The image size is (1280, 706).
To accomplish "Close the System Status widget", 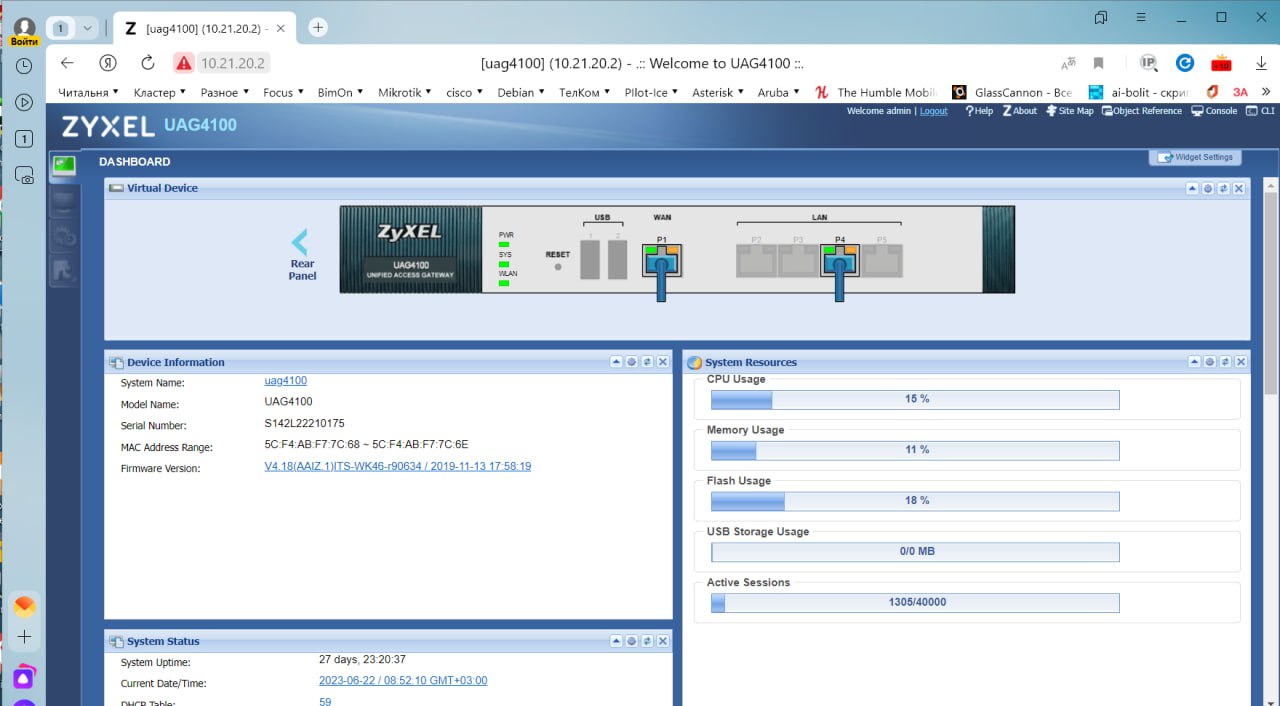I will (663, 641).
